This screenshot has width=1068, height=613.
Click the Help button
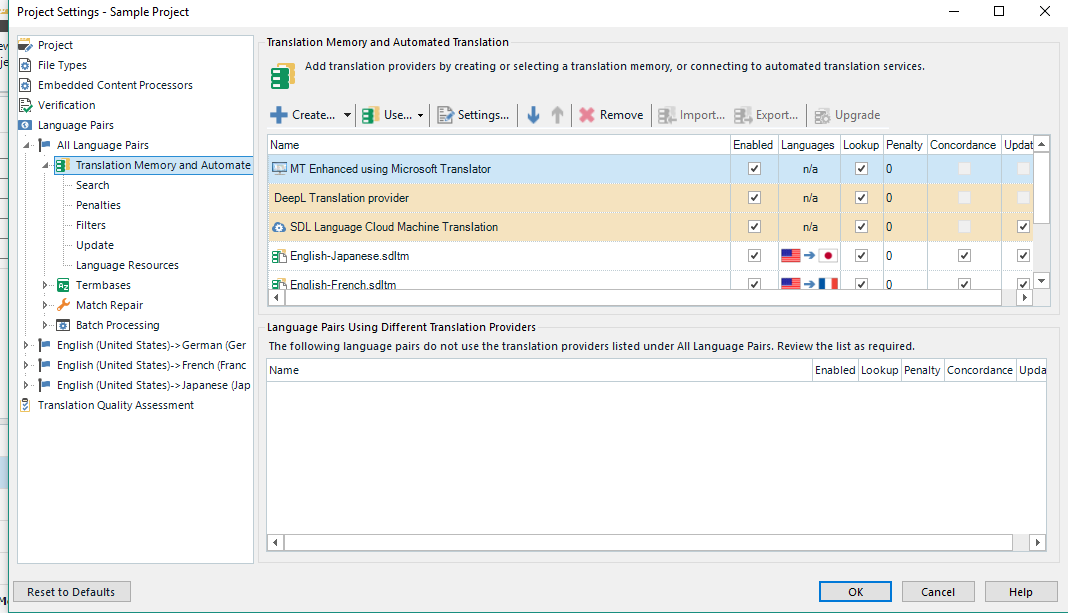click(x=1020, y=592)
